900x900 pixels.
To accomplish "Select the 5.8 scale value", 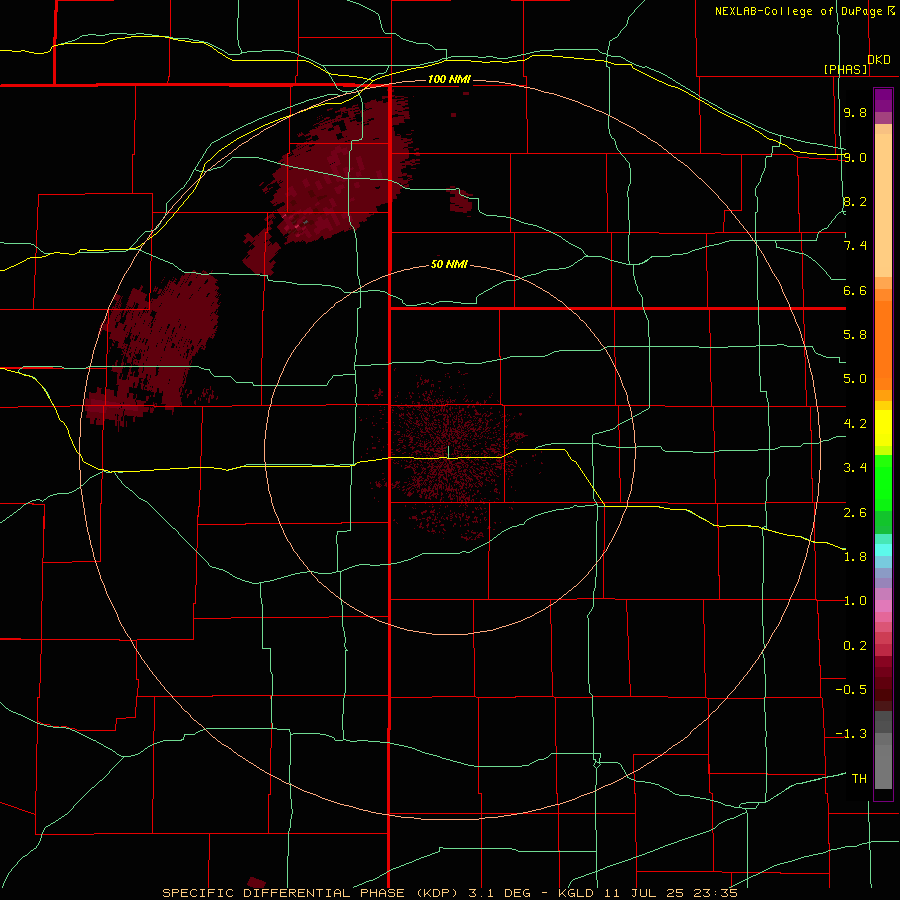I will point(855,335).
